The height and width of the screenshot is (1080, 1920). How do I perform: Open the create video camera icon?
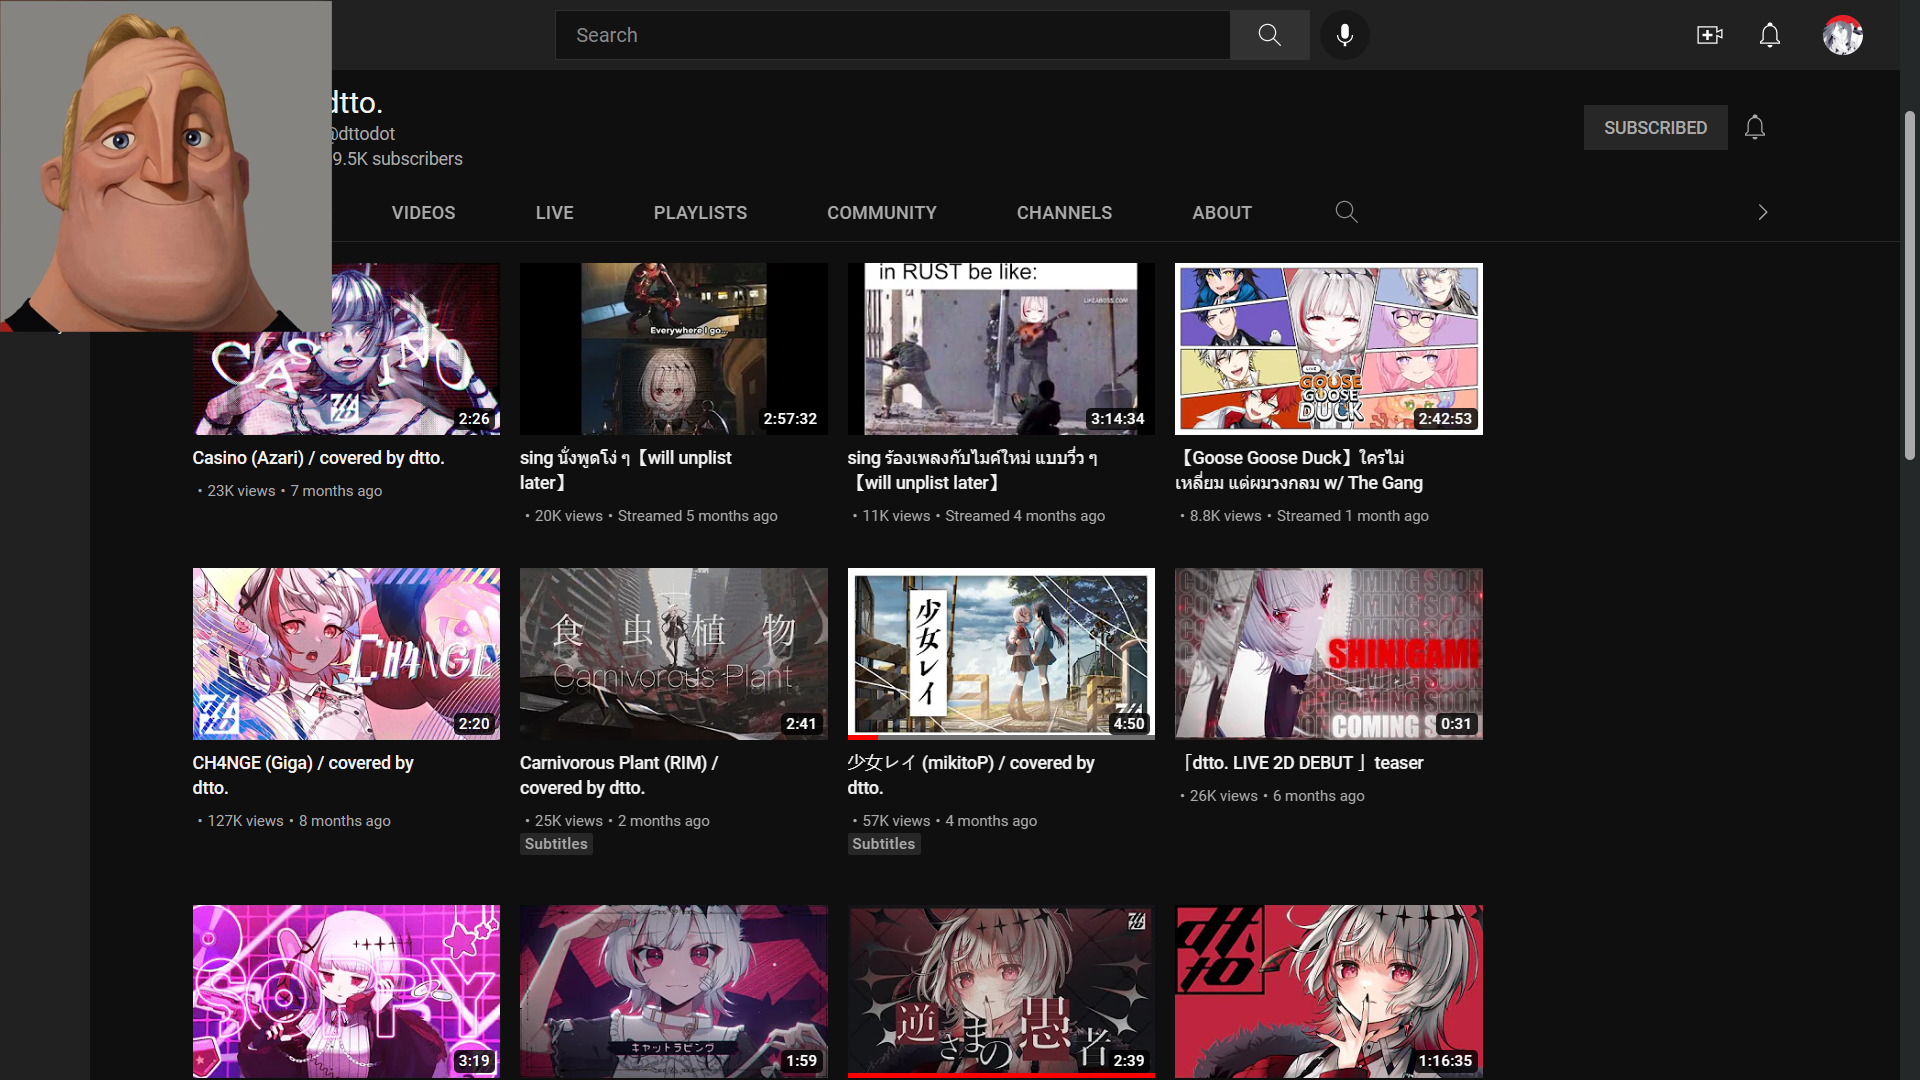click(x=1709, y=35)
